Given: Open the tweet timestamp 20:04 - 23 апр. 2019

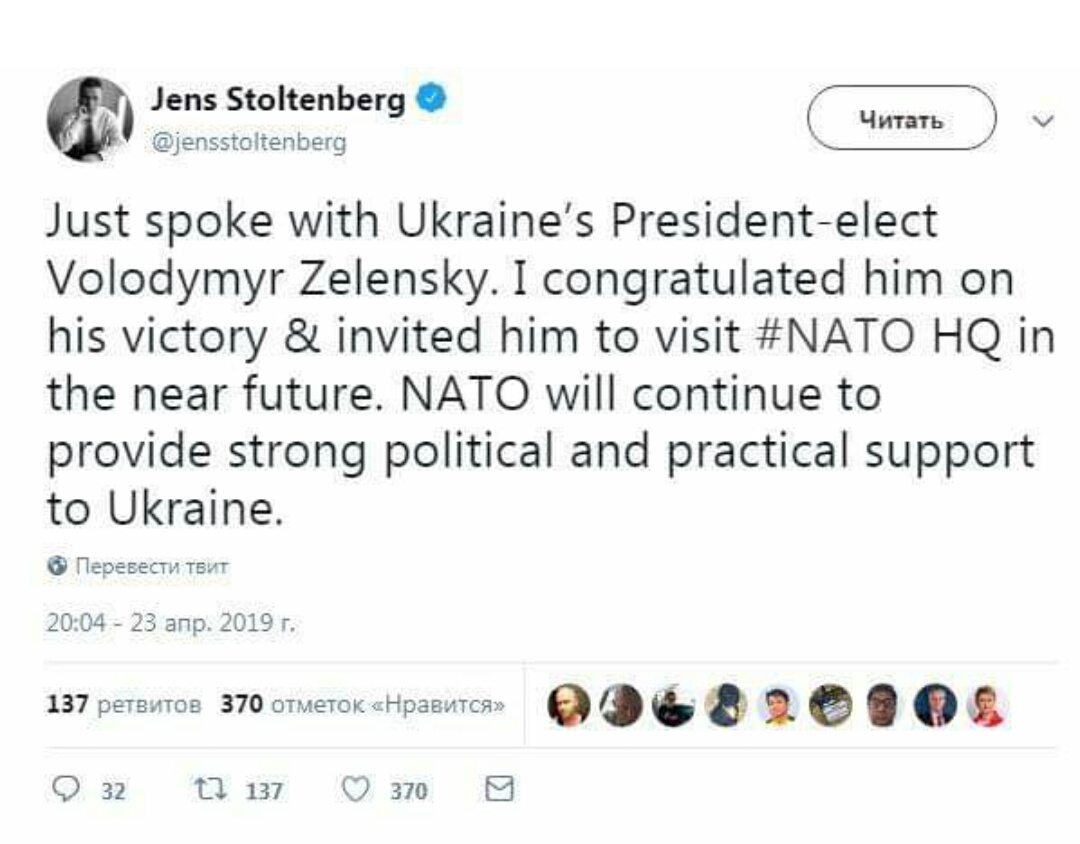Looking at the screenshot, I should pos(170,623).
